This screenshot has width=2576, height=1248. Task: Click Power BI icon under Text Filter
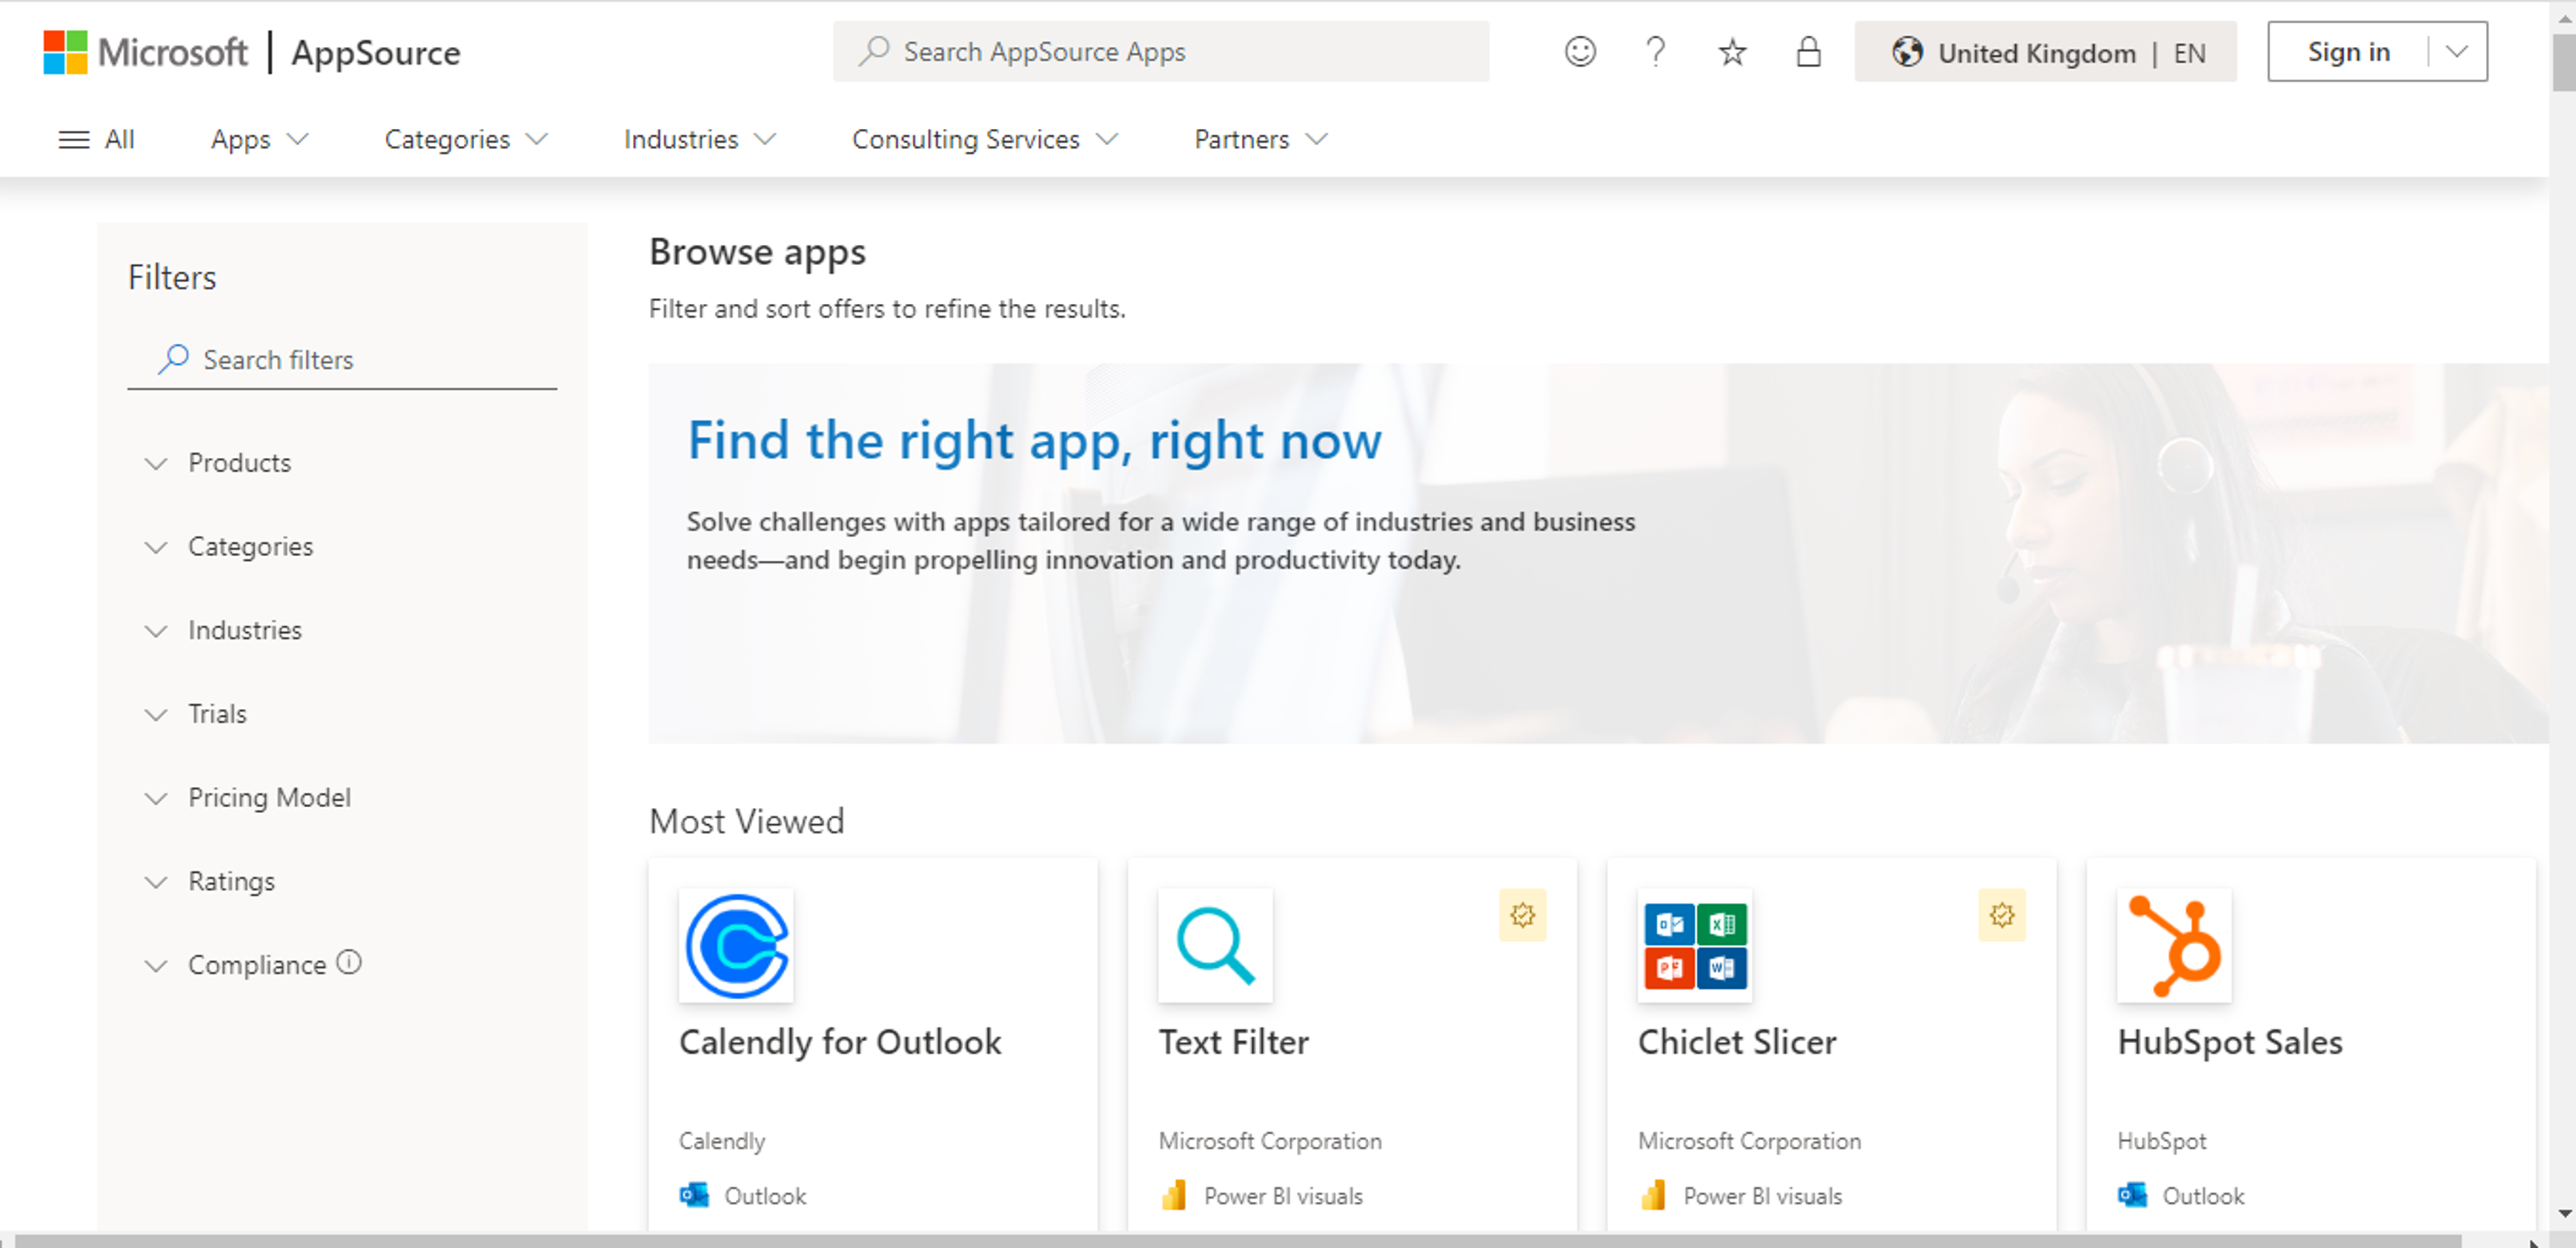tap(1174, 1195)
